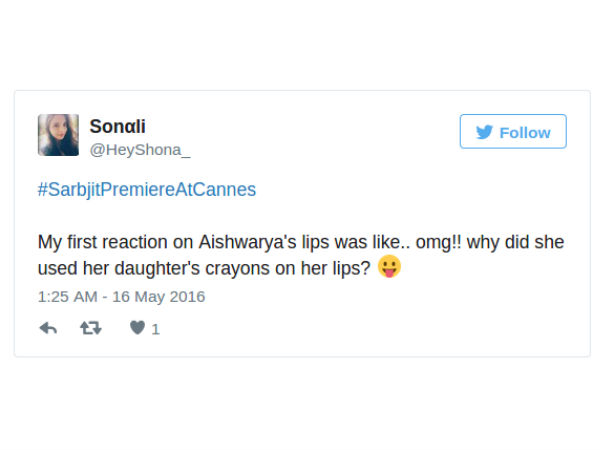Open the #SarbjitPremiereAtCannes hashtag
The height and width of the screenshot is (450, 600).
point(146,189)
